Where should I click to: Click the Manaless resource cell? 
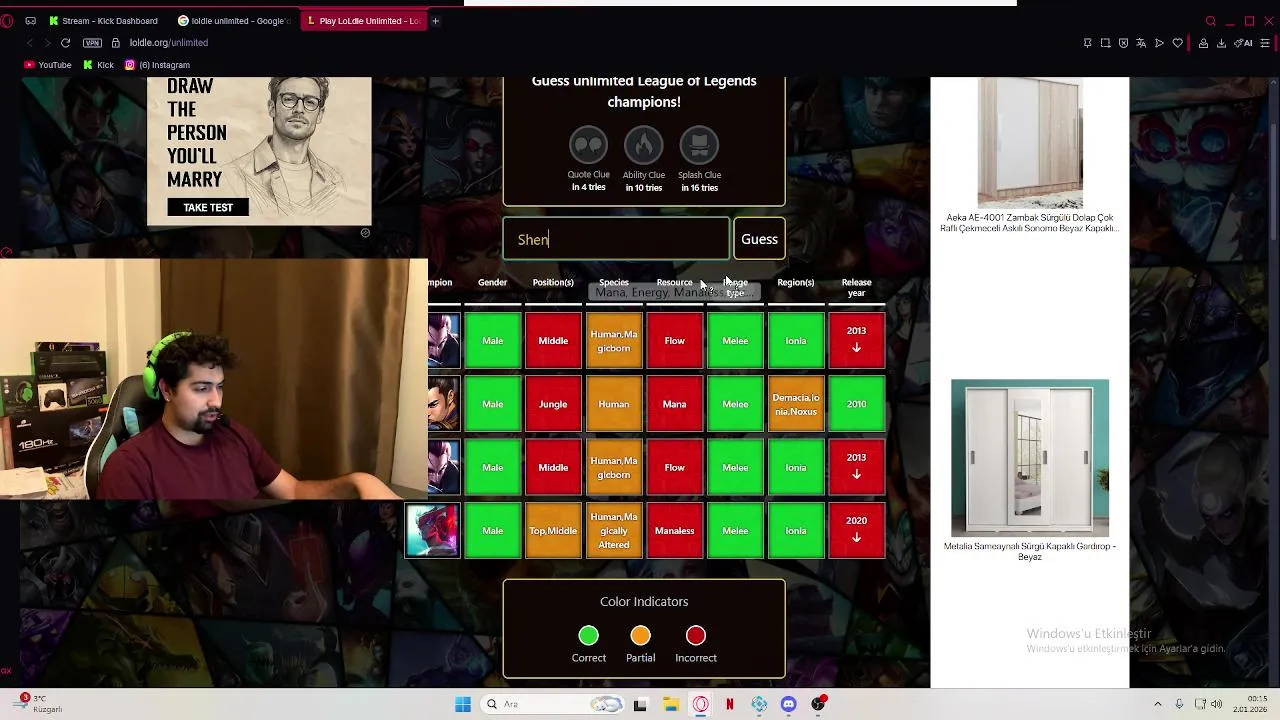675,531
